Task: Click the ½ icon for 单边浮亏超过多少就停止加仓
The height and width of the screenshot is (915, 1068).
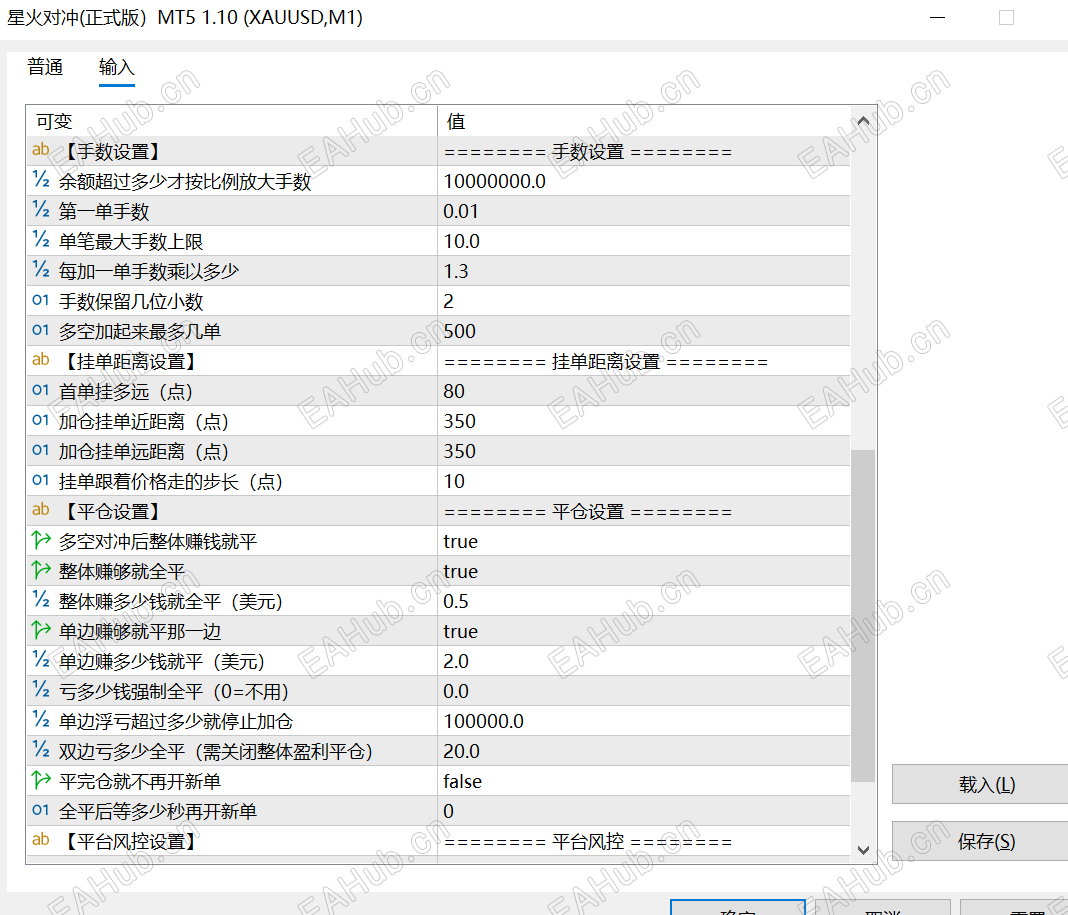Action: 41,719
